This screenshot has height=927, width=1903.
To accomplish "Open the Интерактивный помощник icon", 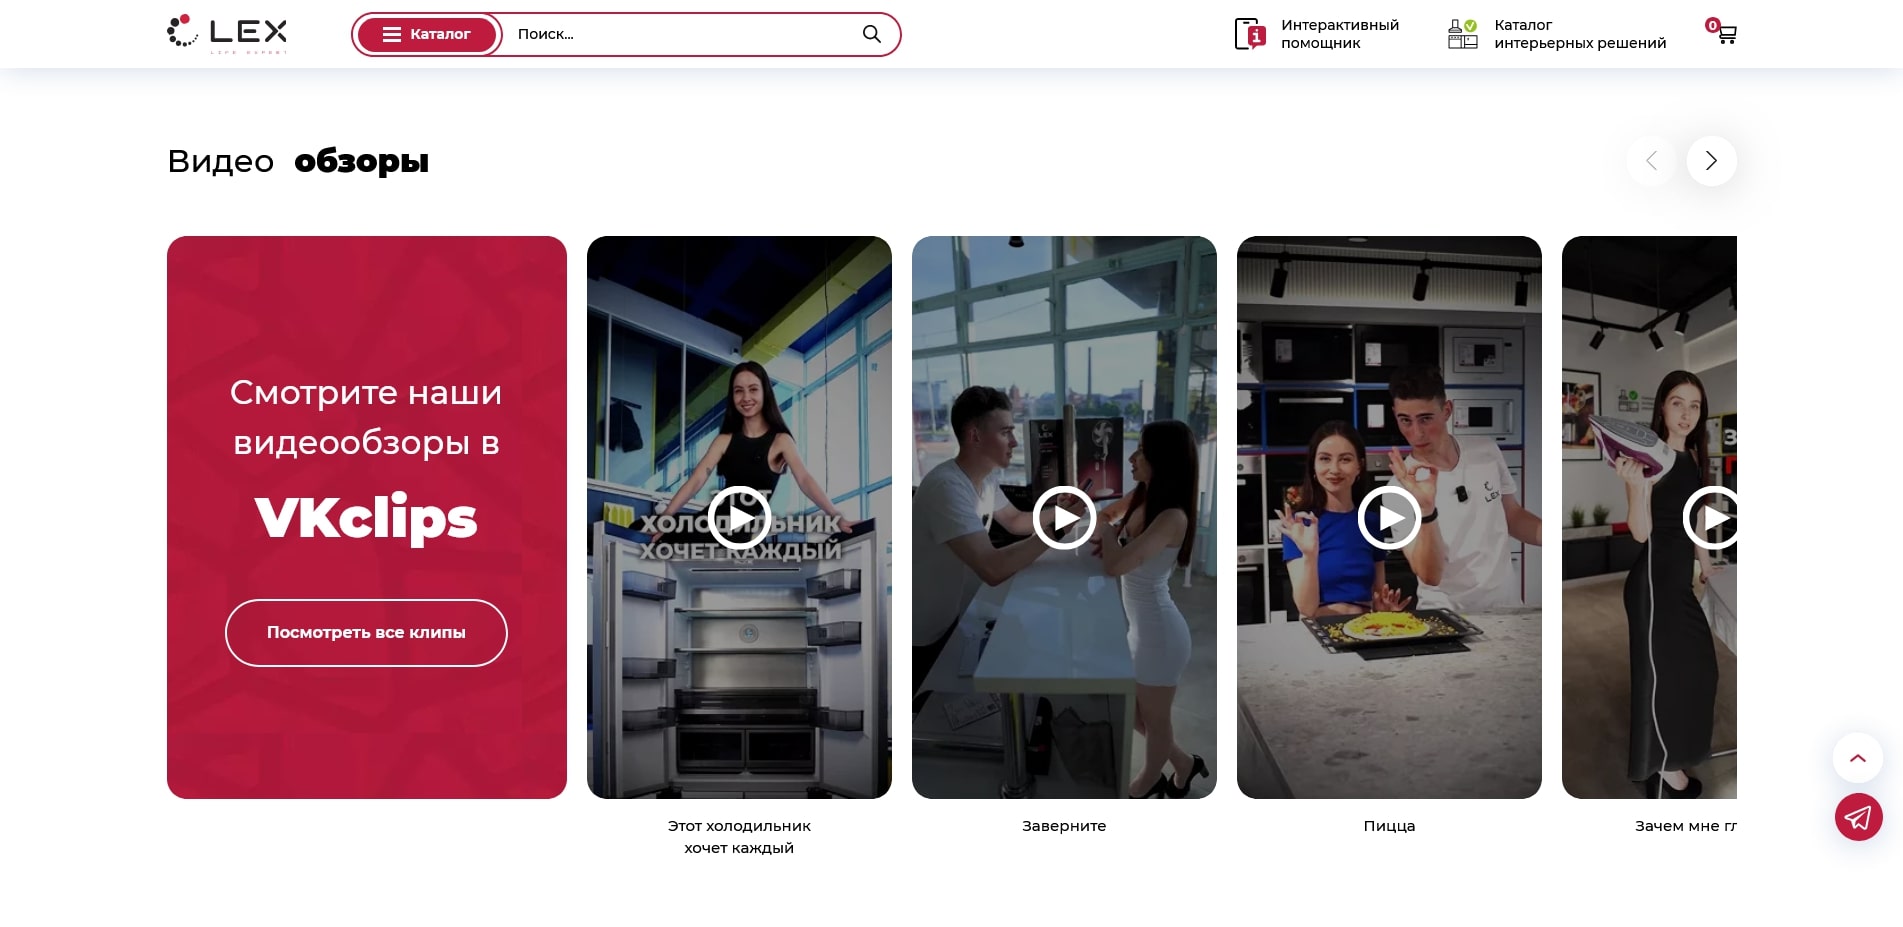I will tap(1250, 34).
